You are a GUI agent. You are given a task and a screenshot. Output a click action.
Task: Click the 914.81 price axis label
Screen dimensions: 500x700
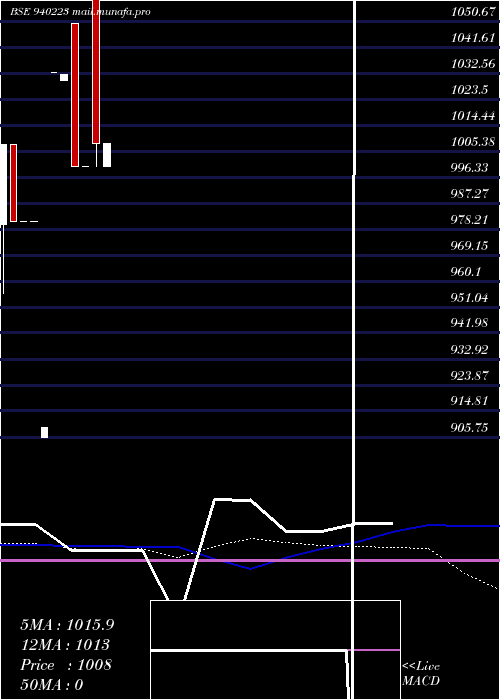(469, 401)
